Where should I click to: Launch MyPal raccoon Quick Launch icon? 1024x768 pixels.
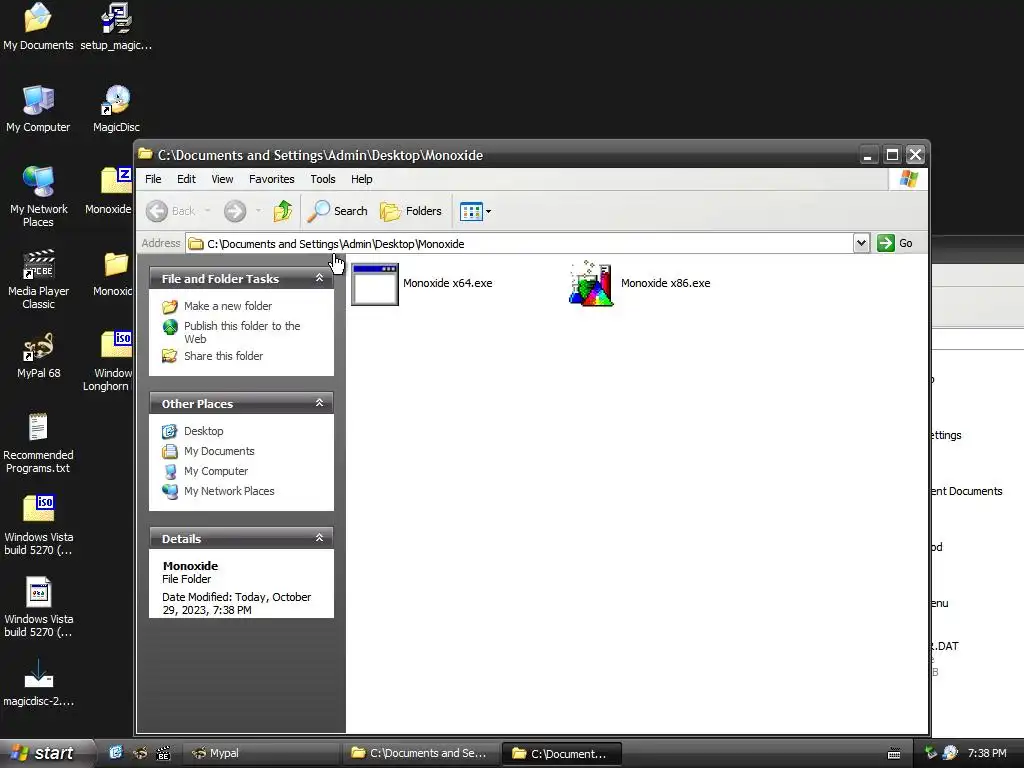[140, 753]
